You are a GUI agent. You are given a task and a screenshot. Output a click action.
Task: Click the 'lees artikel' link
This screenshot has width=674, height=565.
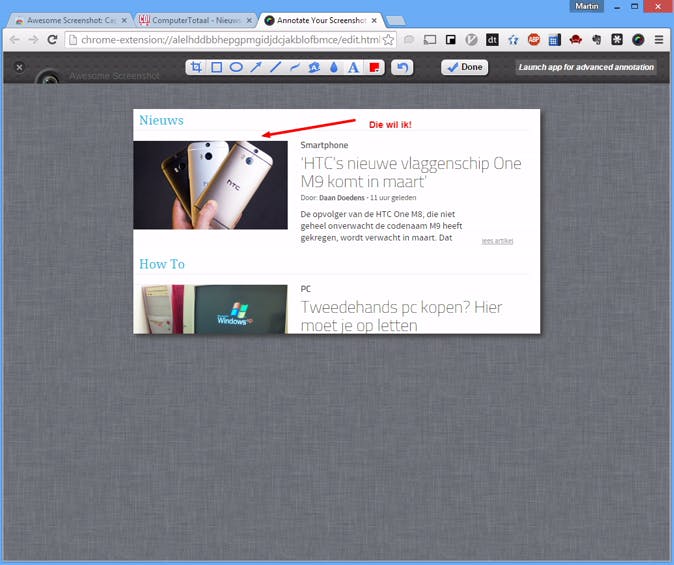497,241
